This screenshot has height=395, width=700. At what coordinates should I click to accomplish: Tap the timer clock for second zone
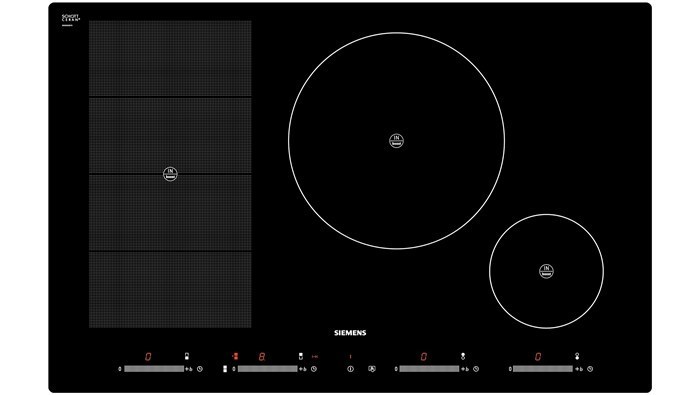[314, 369]
